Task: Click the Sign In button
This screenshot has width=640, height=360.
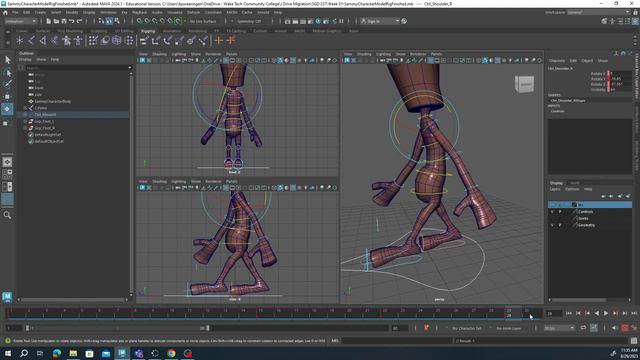Action: click(380, 21)
